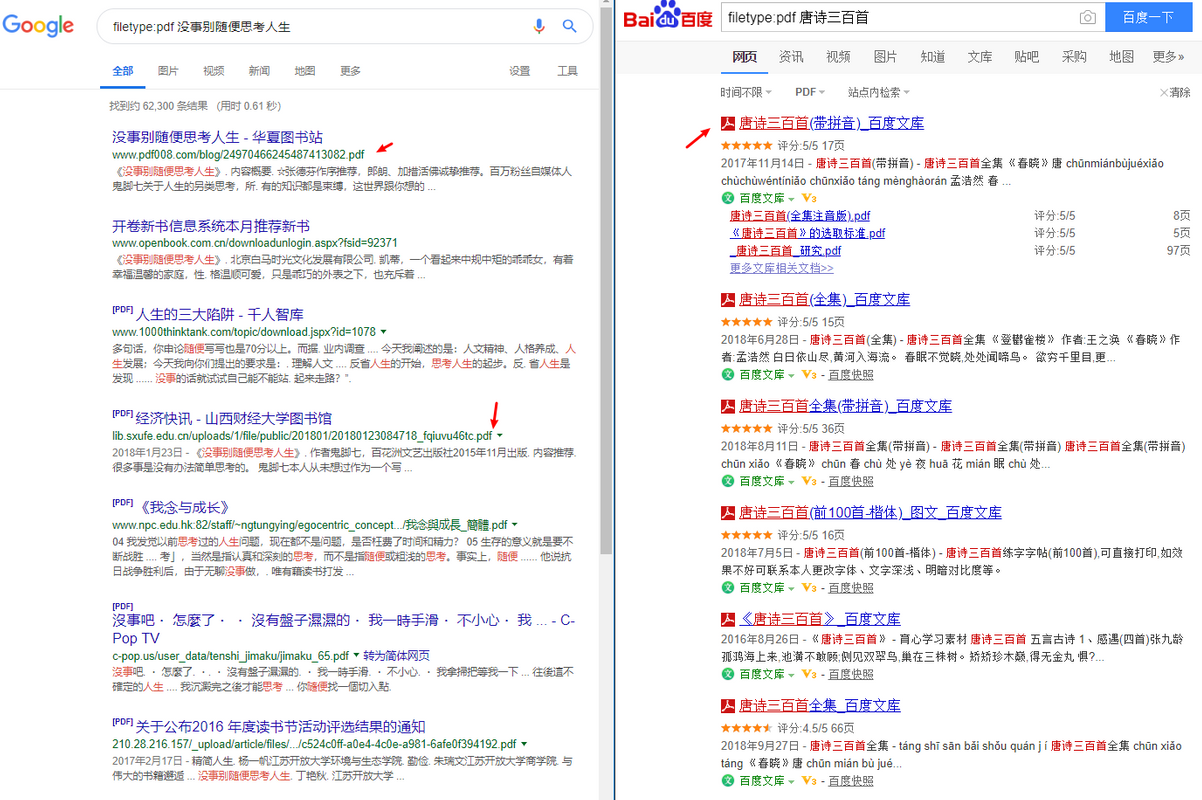Open the 关于公布2016 年度读书节活动评选结果的通知 result

(281, 727)
